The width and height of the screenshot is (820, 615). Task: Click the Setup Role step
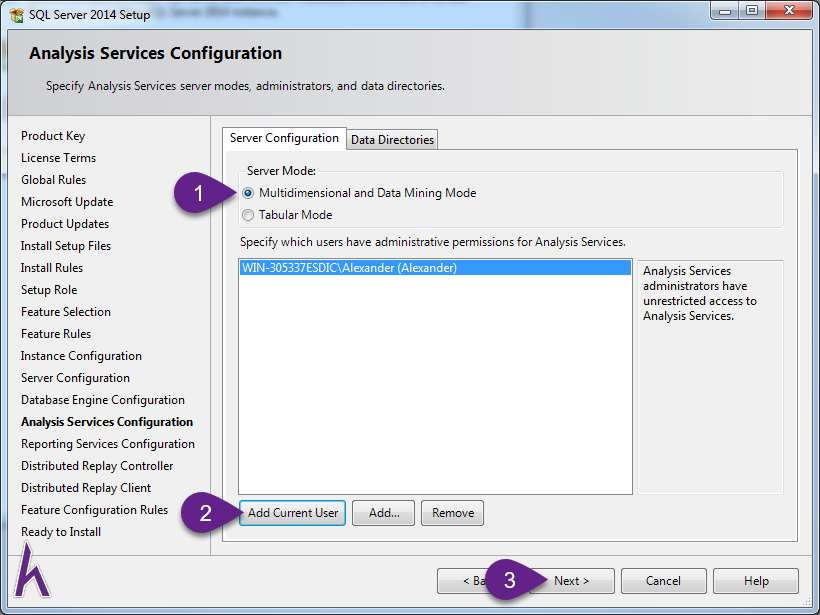click(x=49, y=290)
